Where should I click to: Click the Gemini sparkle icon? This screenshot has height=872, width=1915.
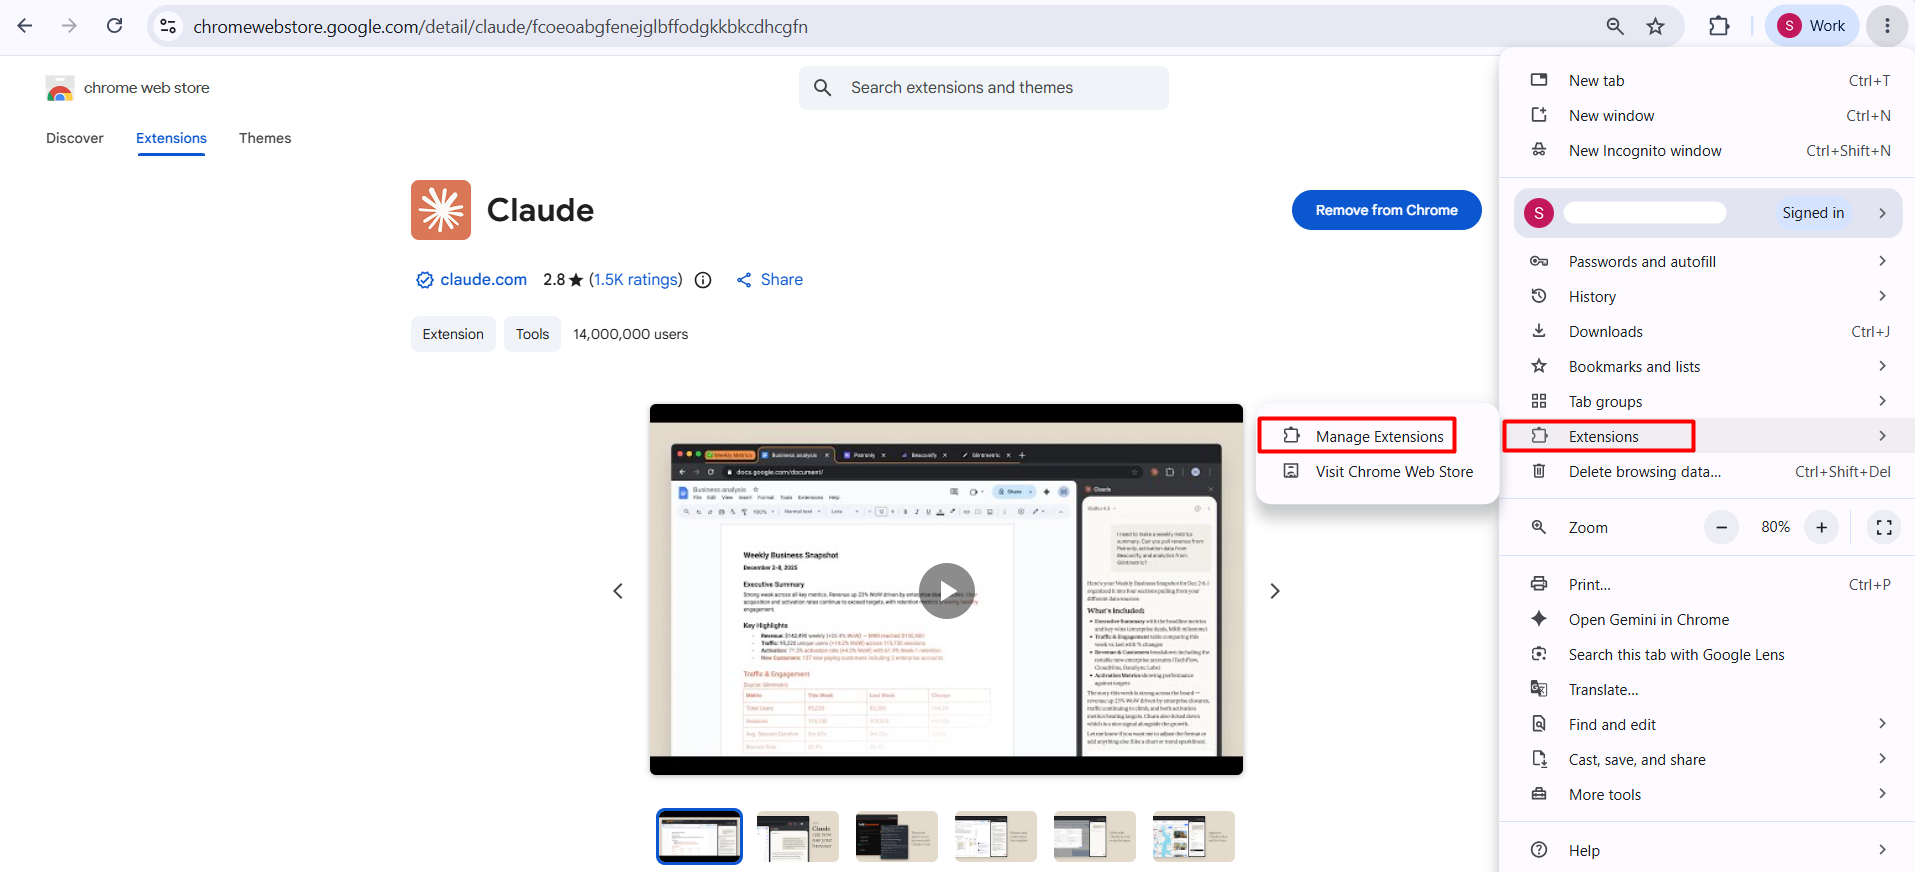pos(1539,619)
